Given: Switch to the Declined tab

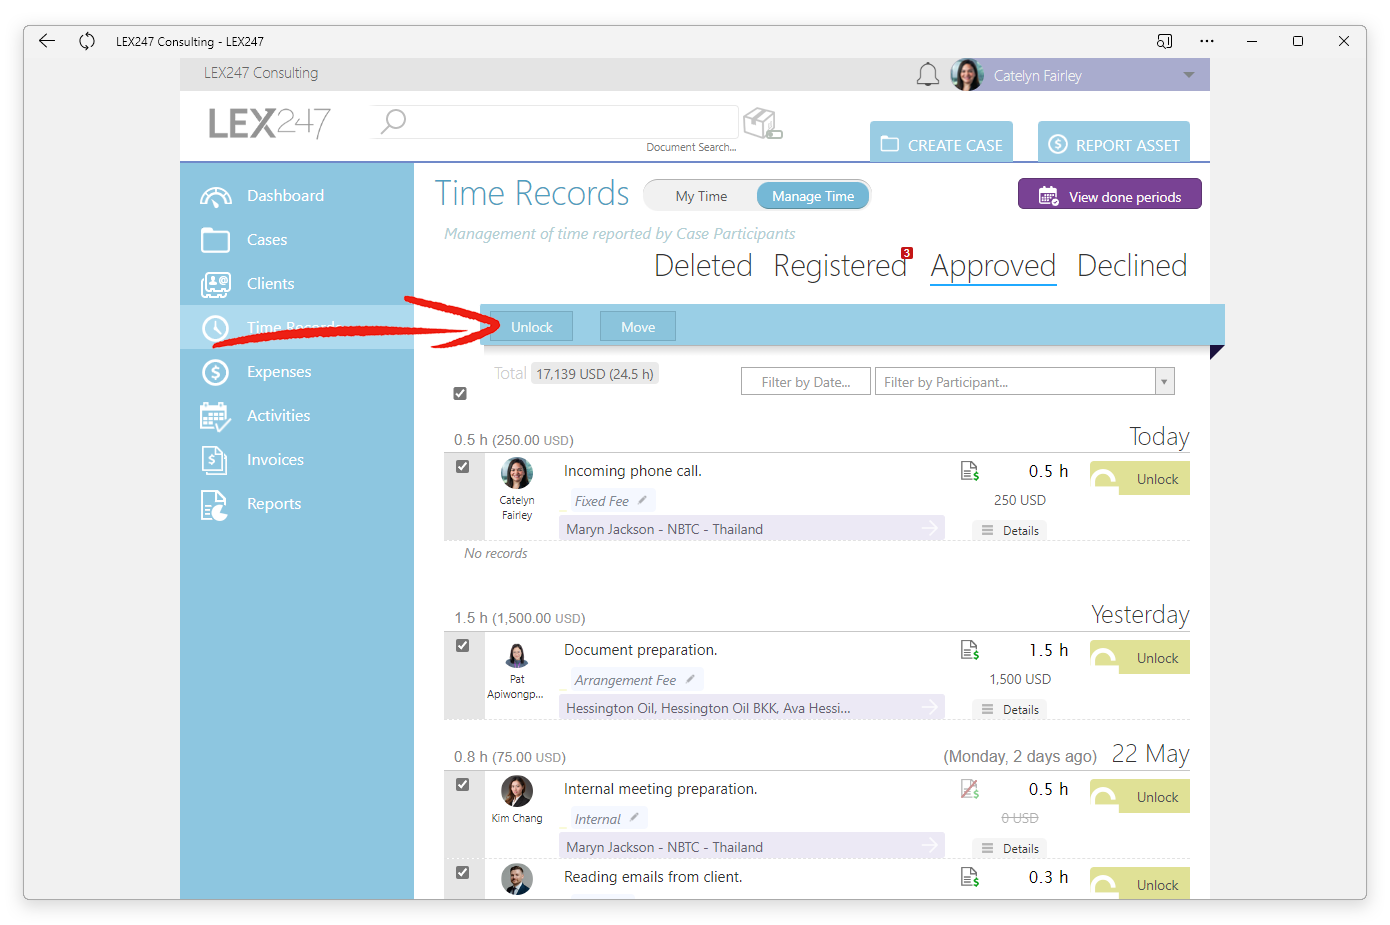Looking at the screenshot, I should click(1132, 266).
